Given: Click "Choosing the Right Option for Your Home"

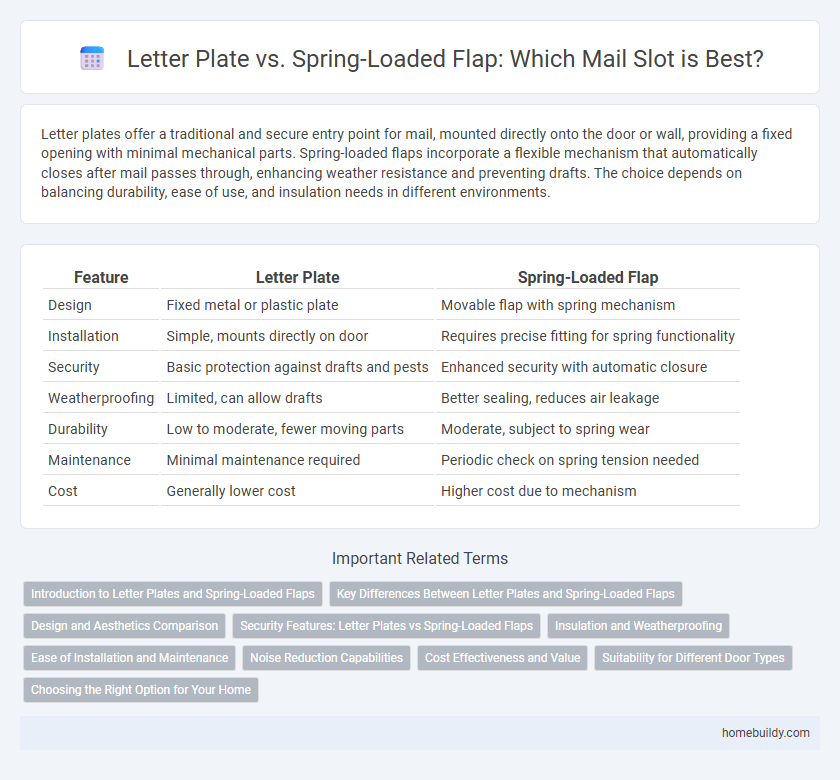Looking at the screenshot, I should [x=140, y=690].
